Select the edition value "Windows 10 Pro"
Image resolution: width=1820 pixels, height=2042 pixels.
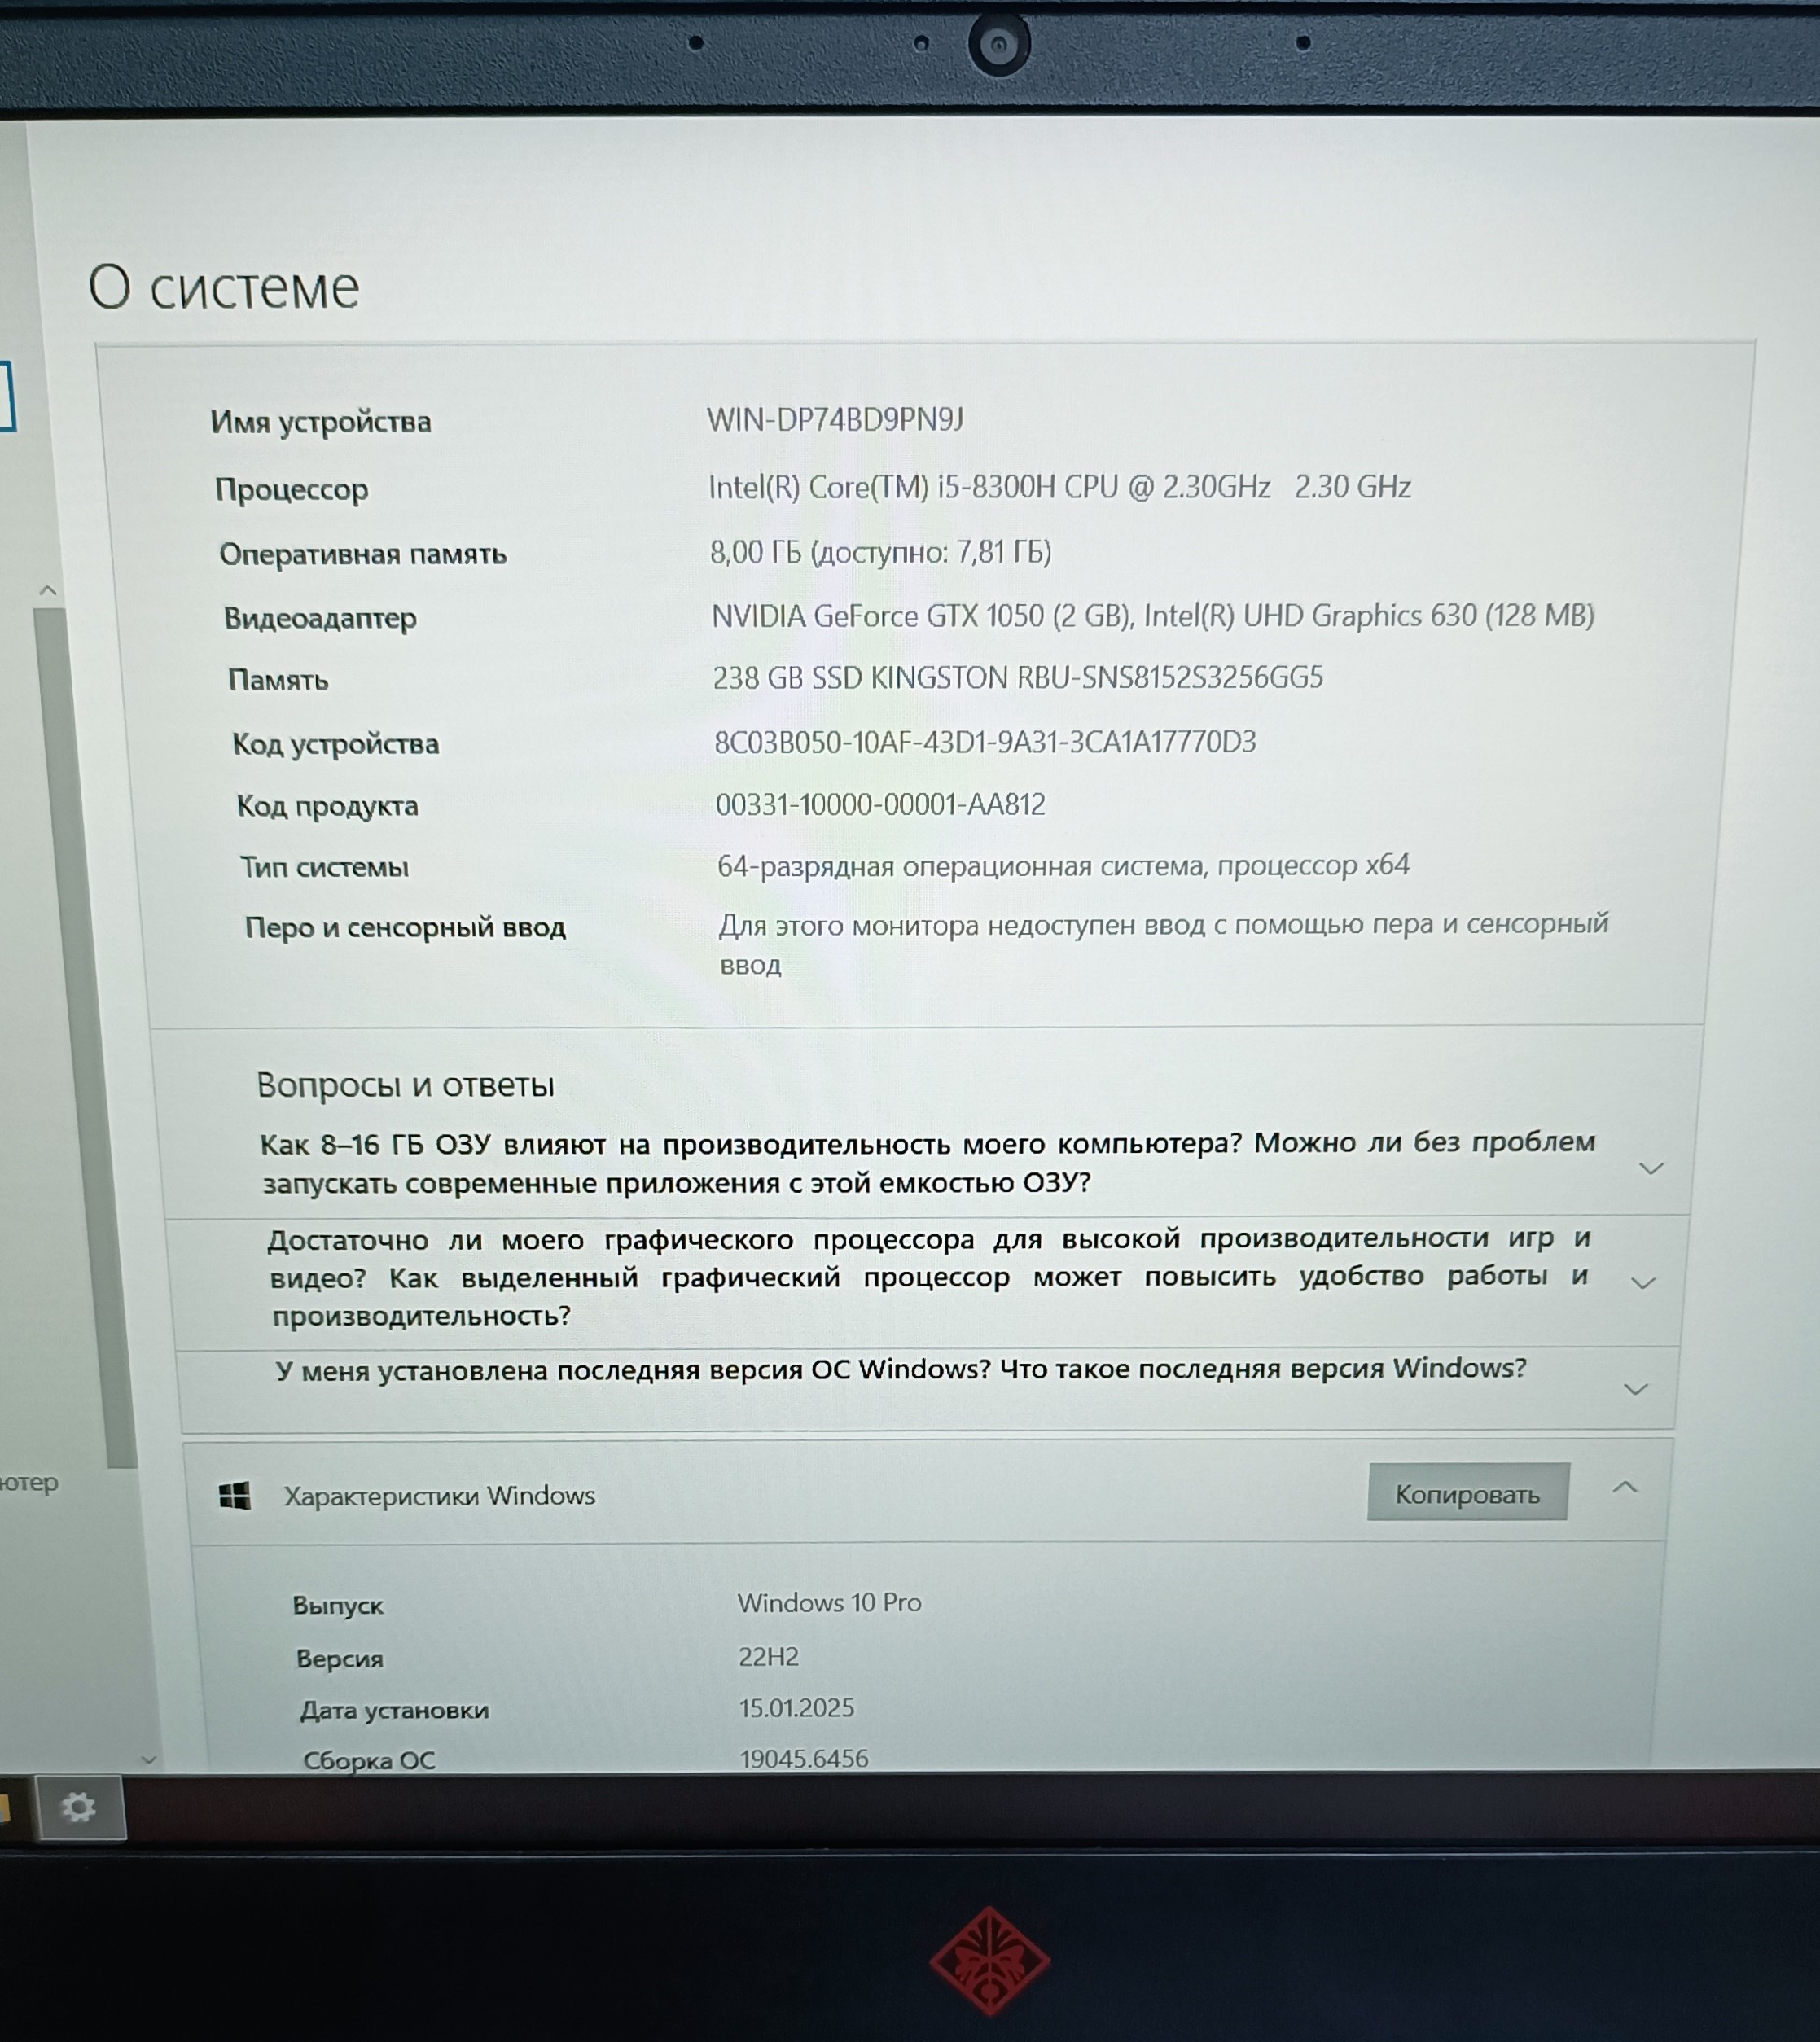pyautogui.click(x=829, y=1602)
